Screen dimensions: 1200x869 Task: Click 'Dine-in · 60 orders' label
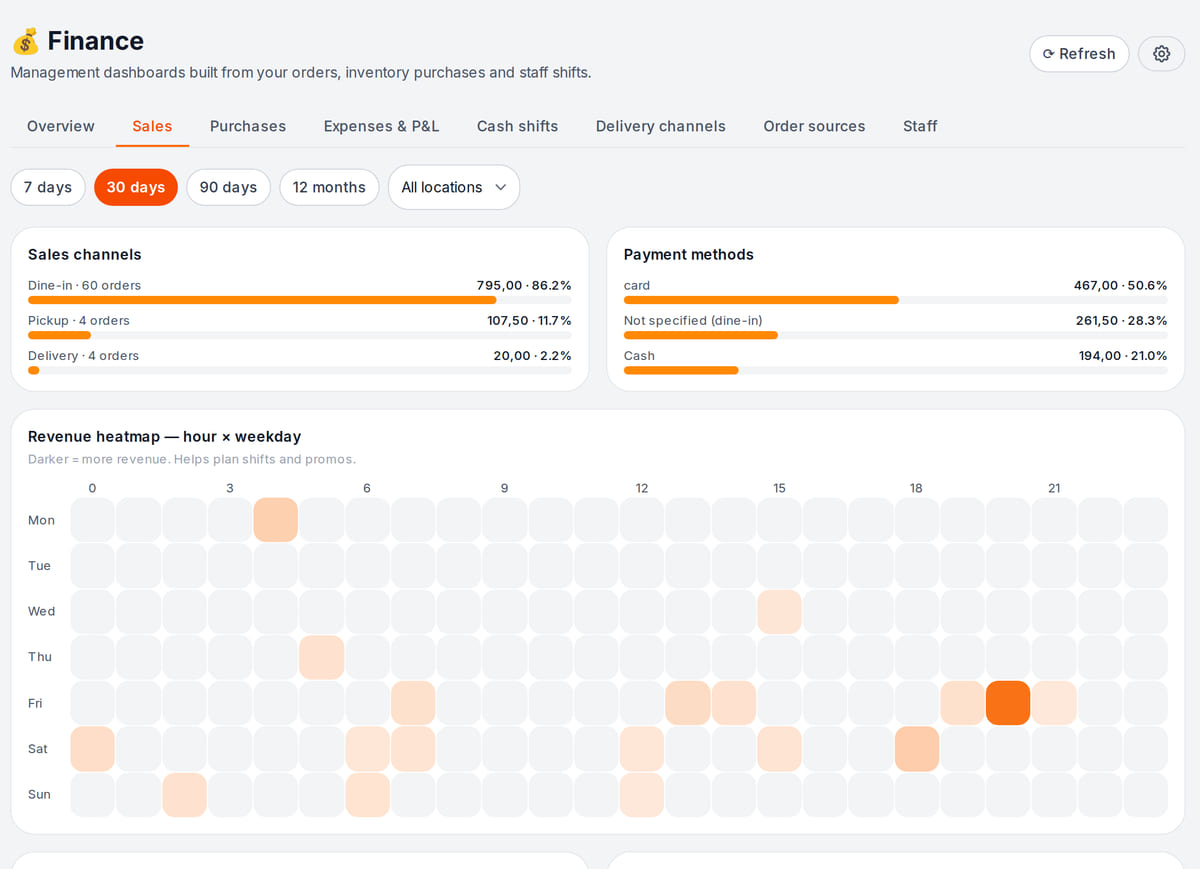click(x=84, y=285)
